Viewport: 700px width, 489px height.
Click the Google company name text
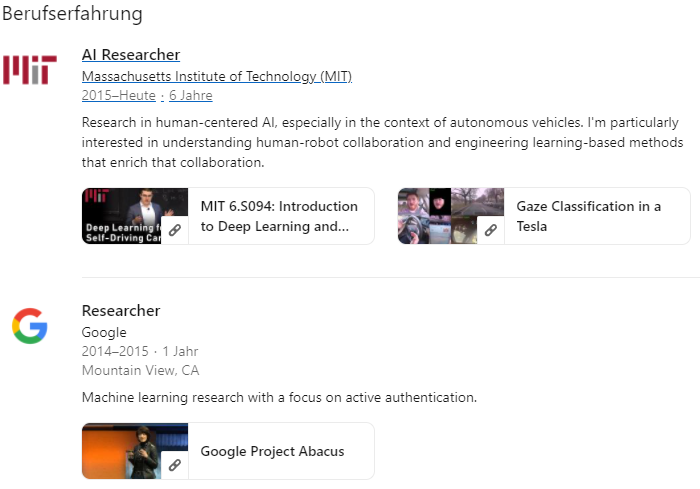click(x=104, y=332)
